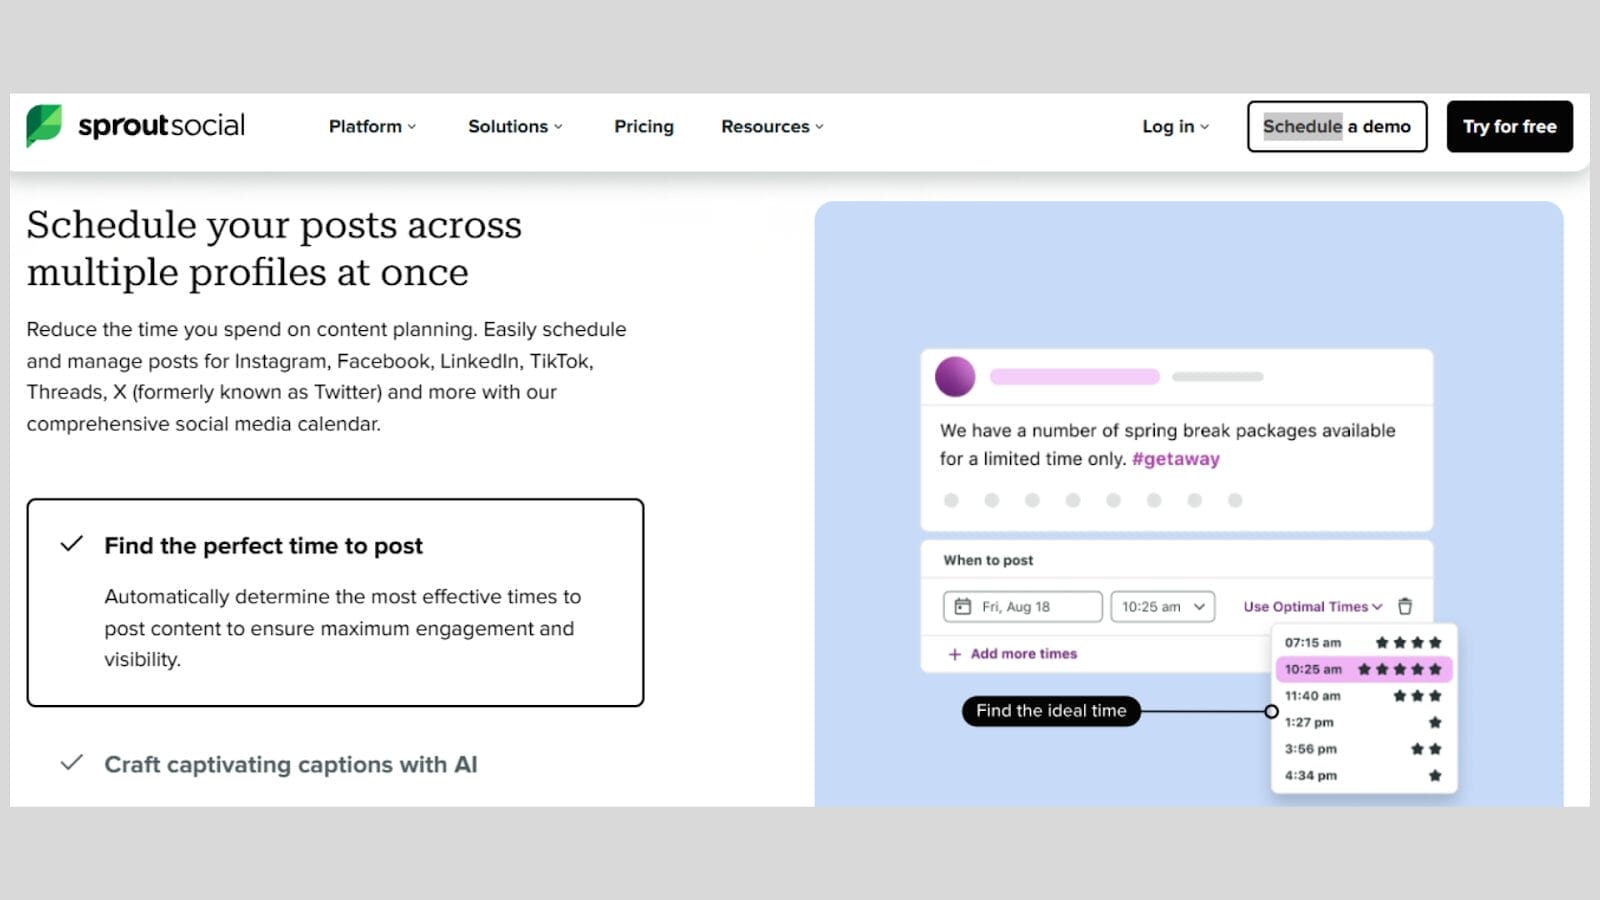Viewport: 1600px width, 900px height.
Task: Click the Solutions chevron arrow
Action: (x=558, y=127)
